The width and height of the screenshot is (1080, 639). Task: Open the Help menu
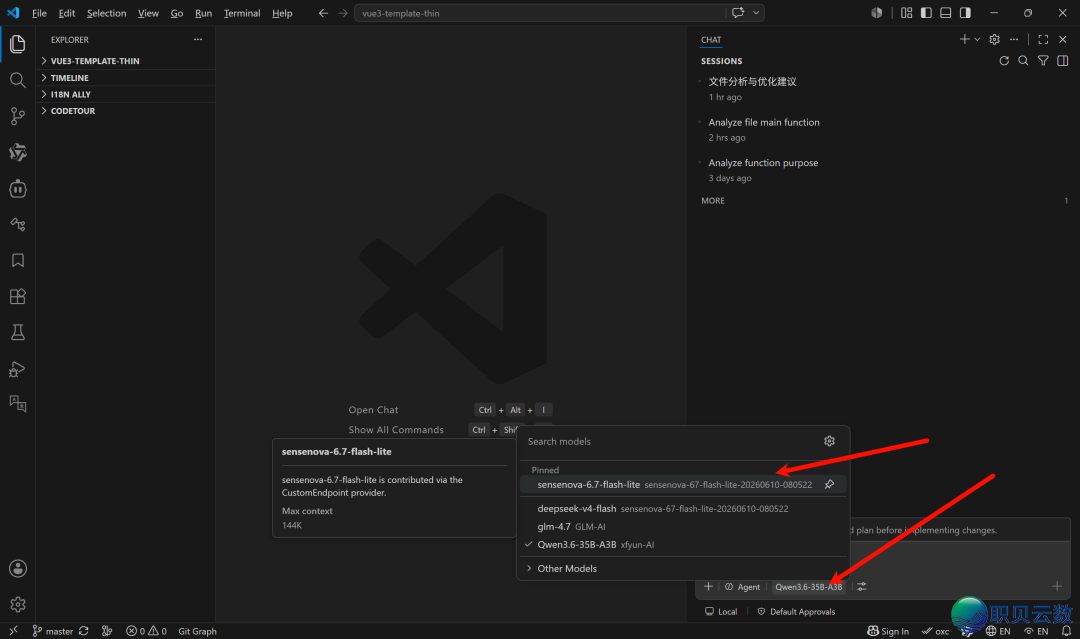pyautogui.click(x=282, y=13)
